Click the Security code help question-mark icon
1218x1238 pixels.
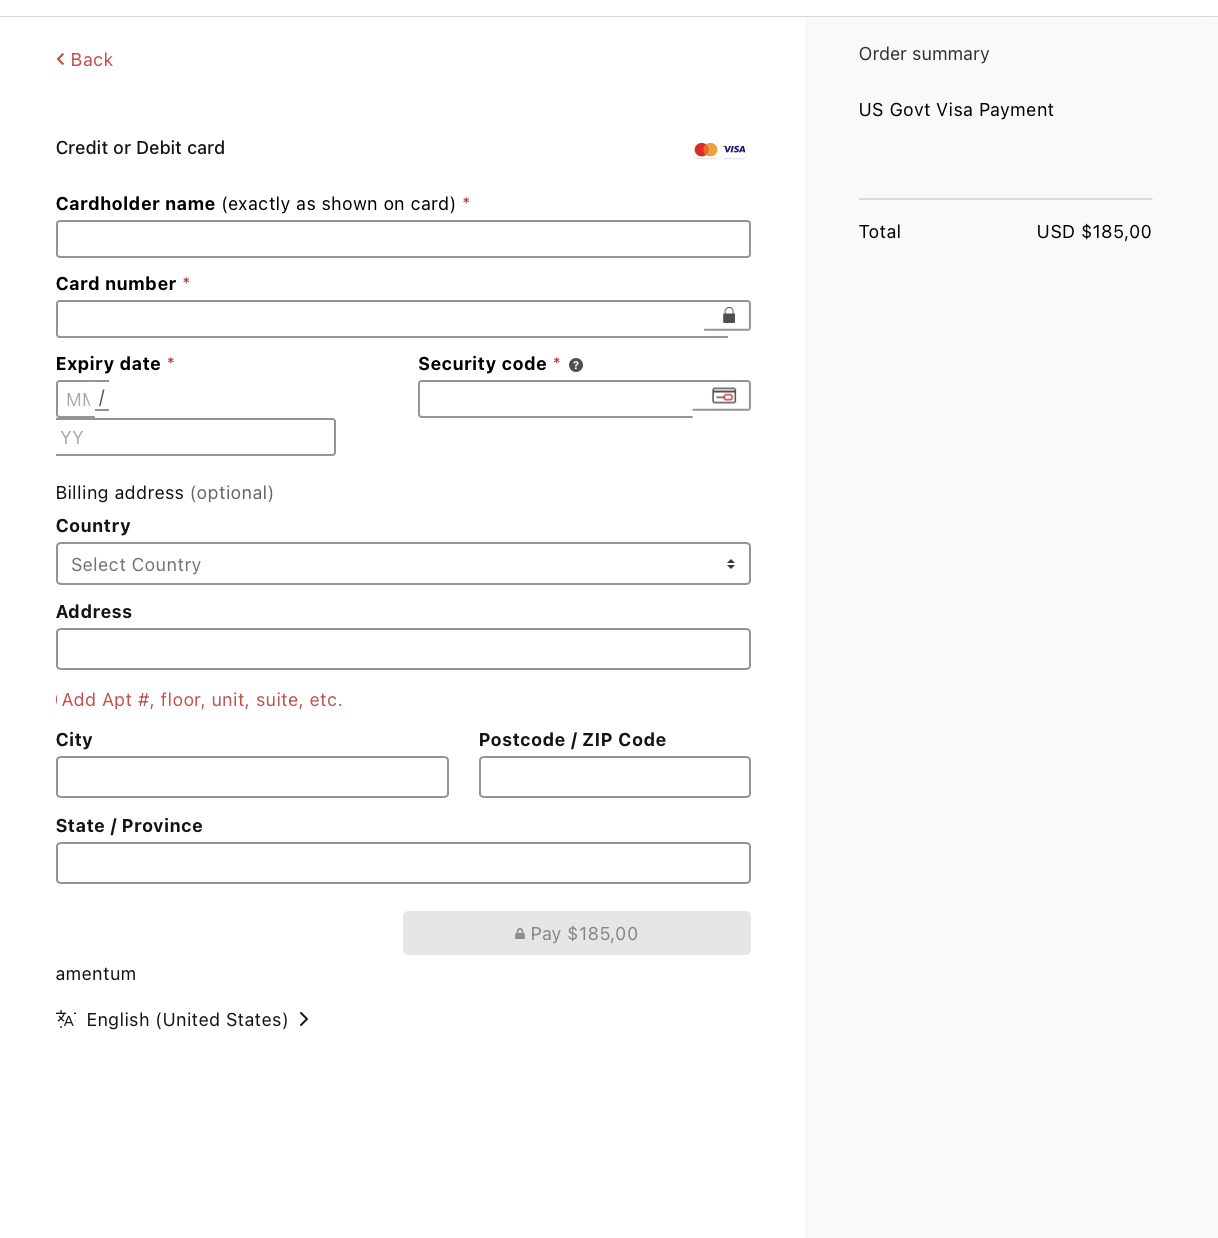(576, 365)
